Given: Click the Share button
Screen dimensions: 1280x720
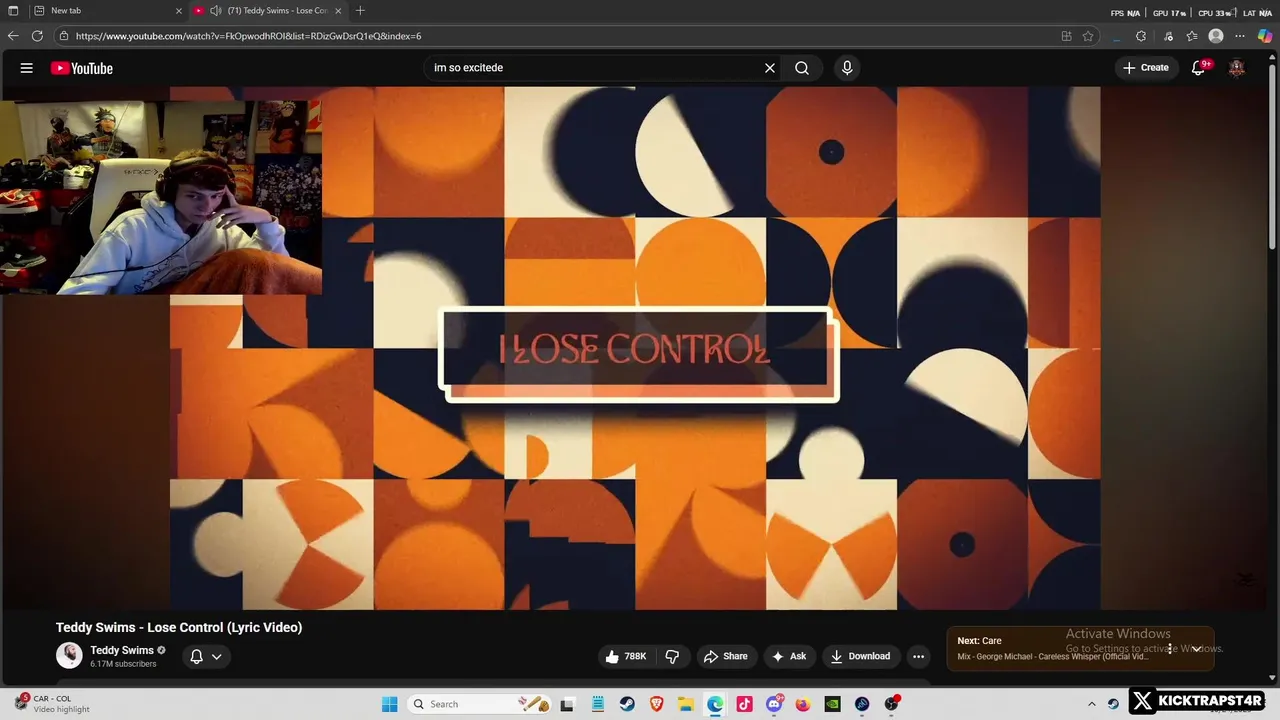Looking at the screenshot, I should tap(725, 656).
